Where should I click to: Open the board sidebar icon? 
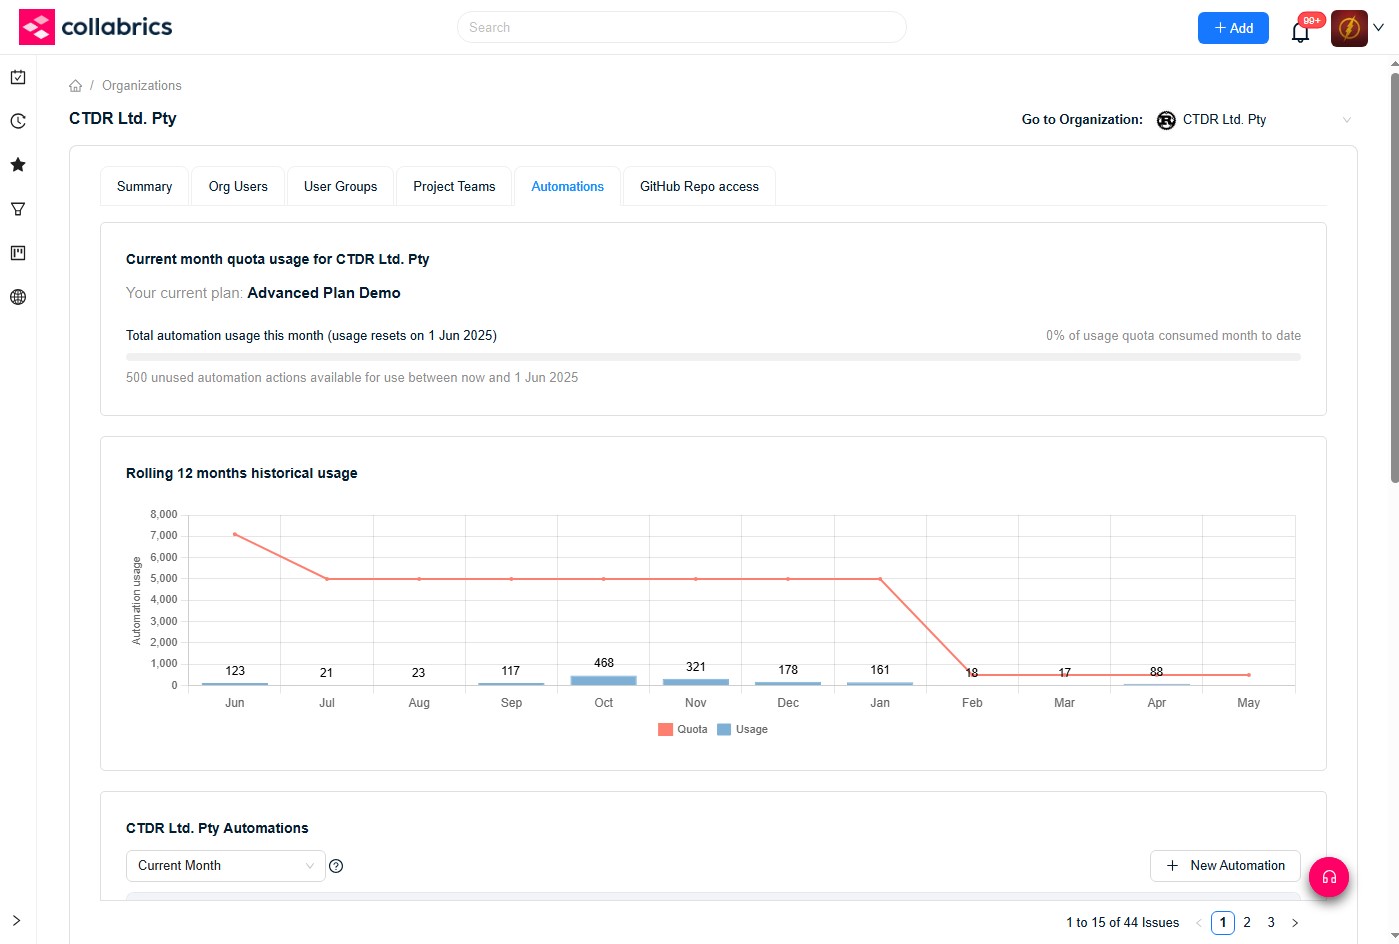coord(18,253)
